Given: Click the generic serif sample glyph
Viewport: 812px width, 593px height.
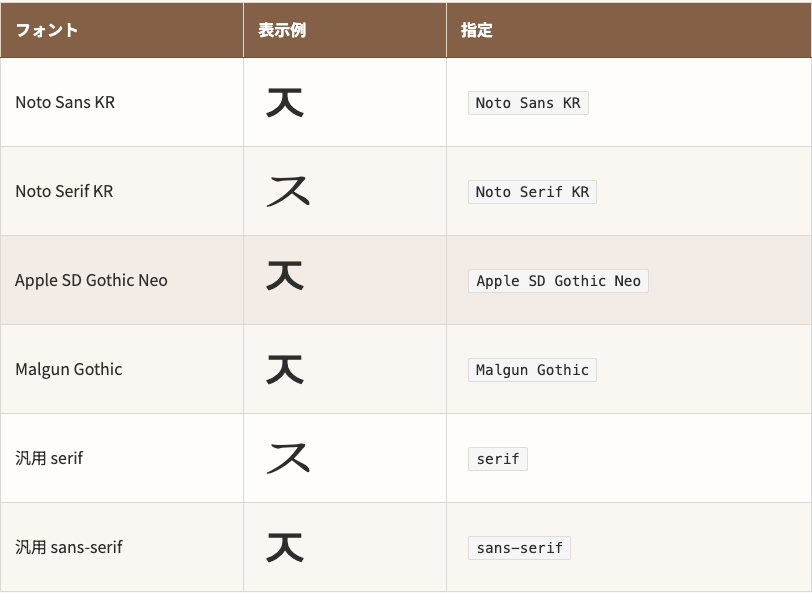Looking at the screenshot, I should [x=288, y=458].
